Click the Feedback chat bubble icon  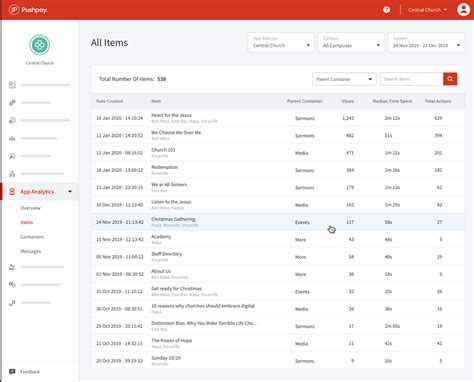[12, 371]
